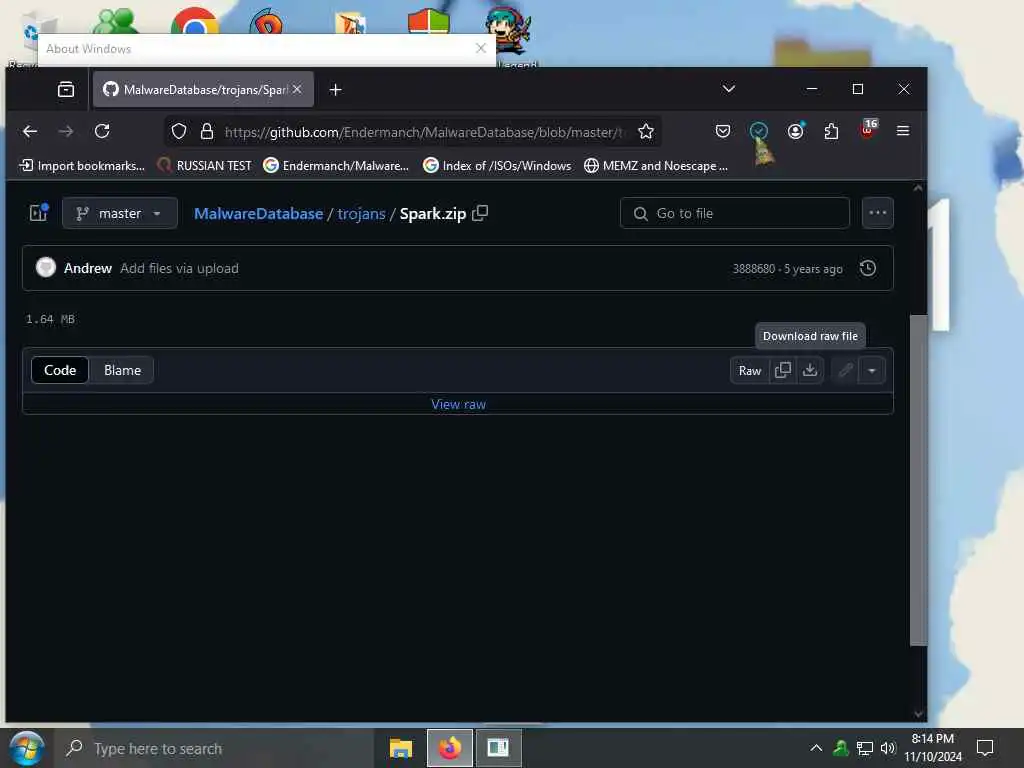Expand the GitHub file tree panel
1024x768 pixels.
[39, 213]
